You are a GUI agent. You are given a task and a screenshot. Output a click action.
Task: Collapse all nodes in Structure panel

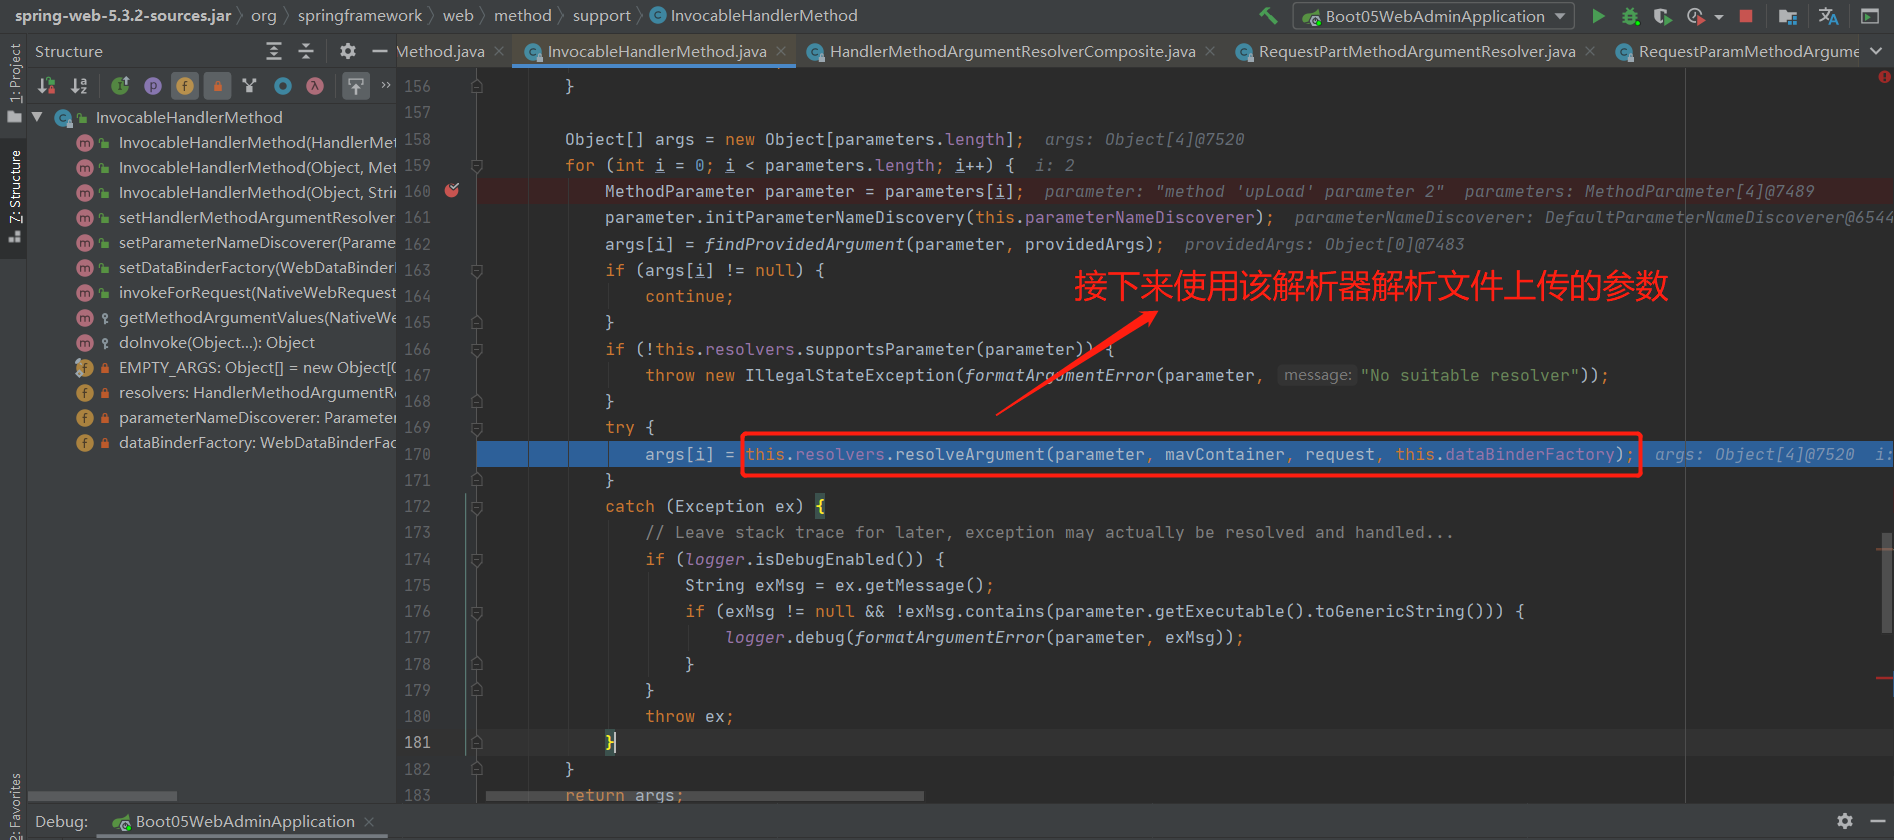306,51
